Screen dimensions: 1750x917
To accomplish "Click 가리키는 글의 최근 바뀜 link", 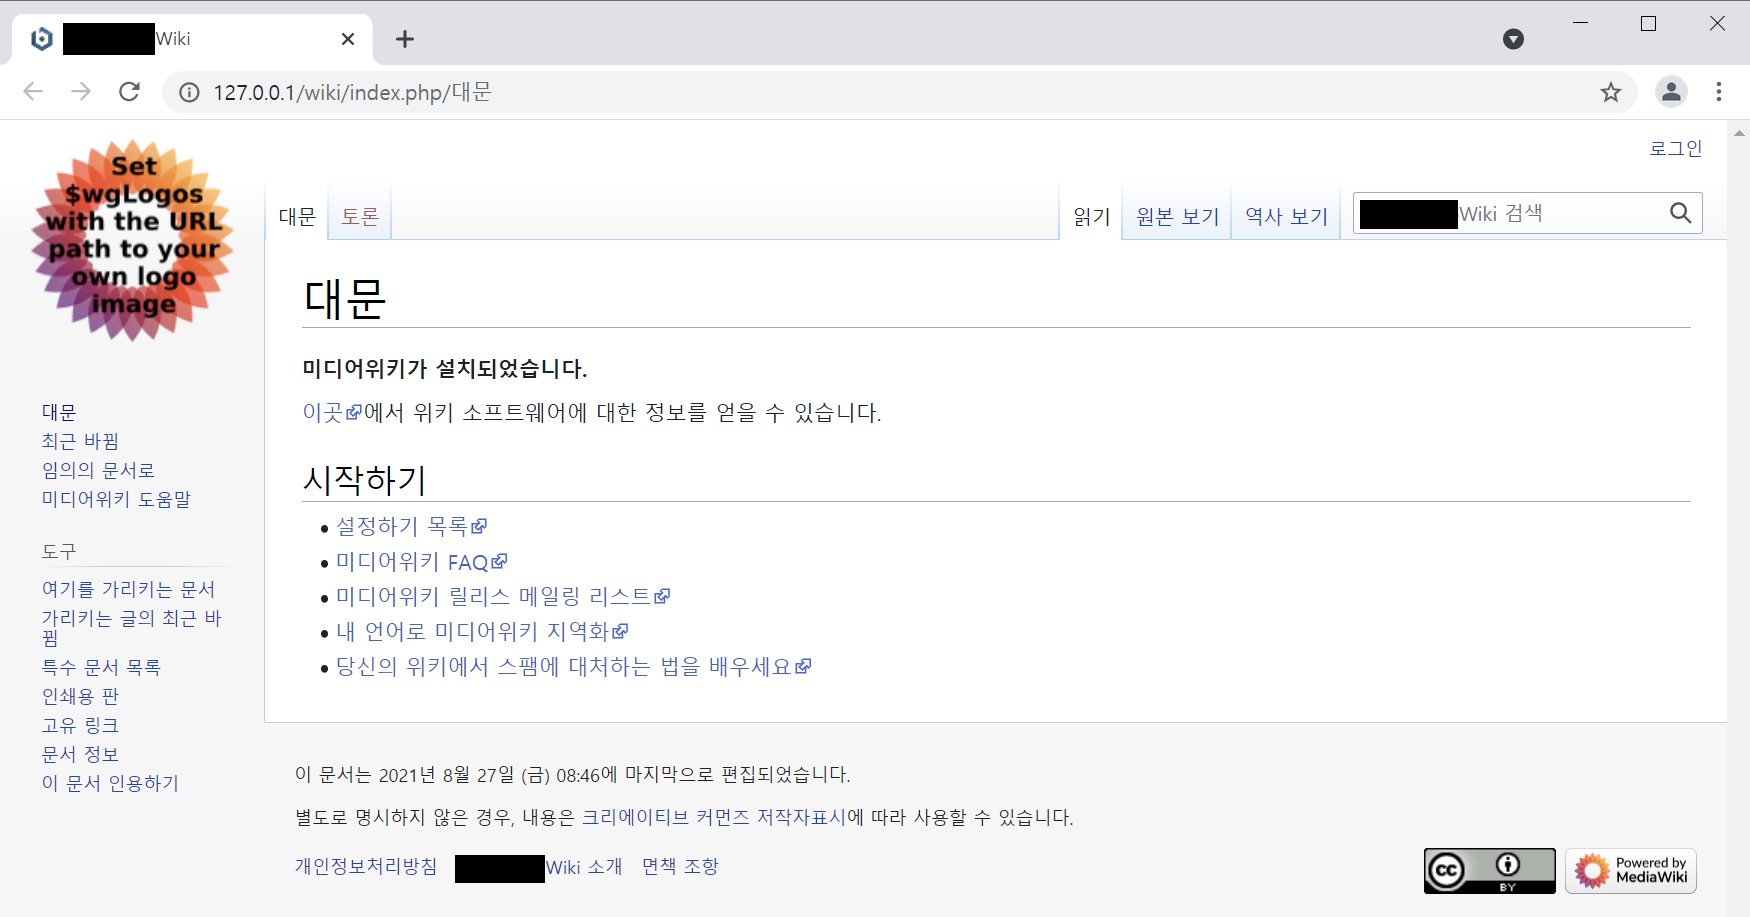I will (x=131, y=627).
